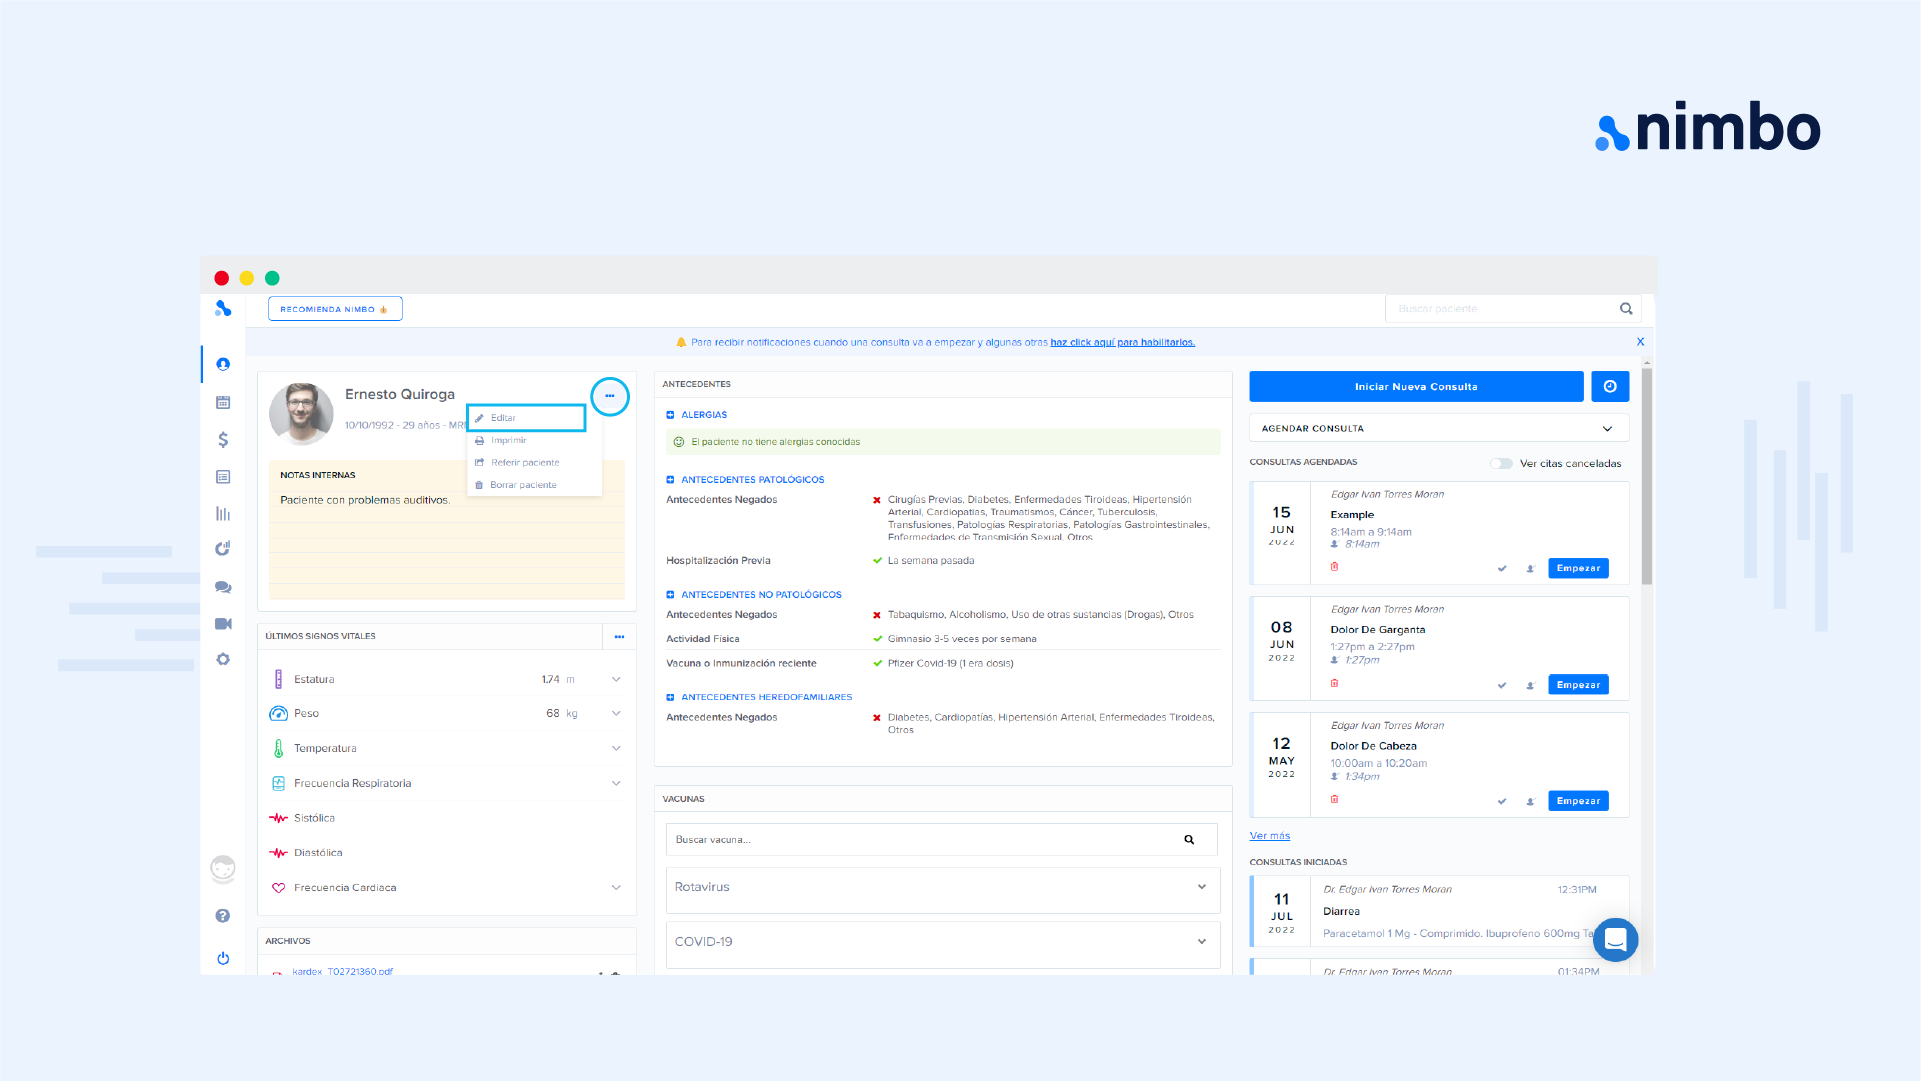This screenshot has height=1081, width=1921.
Task: Click the power logout icon
Action: click(223, 958)
